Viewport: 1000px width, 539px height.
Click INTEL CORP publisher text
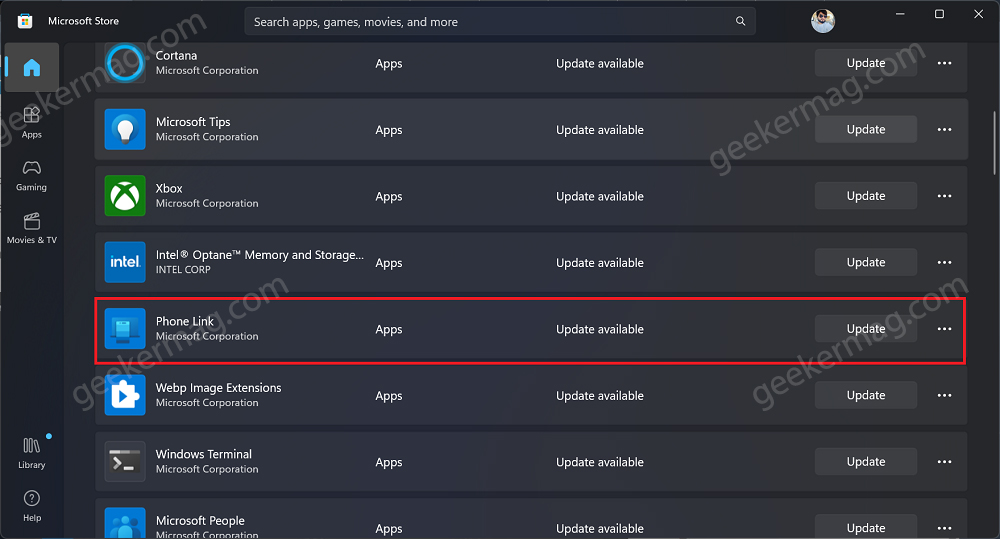click(x=183, y=270)
